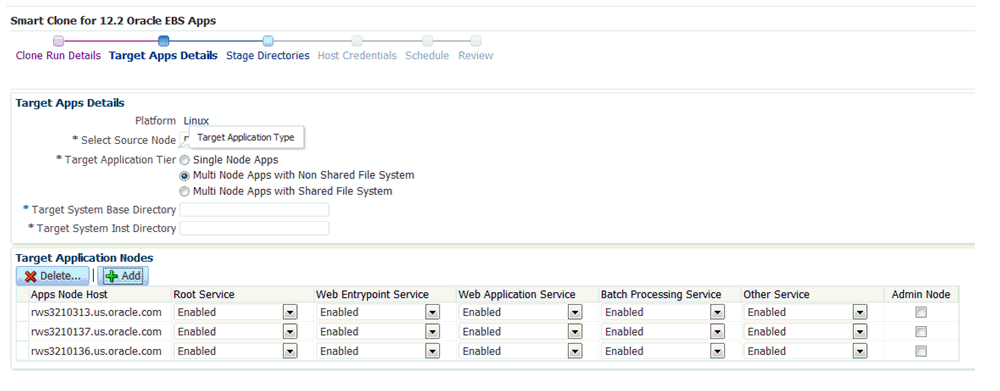Open Root Service dropdown for rws3210137
This screenshot has height=391, width=1000.
290,332
